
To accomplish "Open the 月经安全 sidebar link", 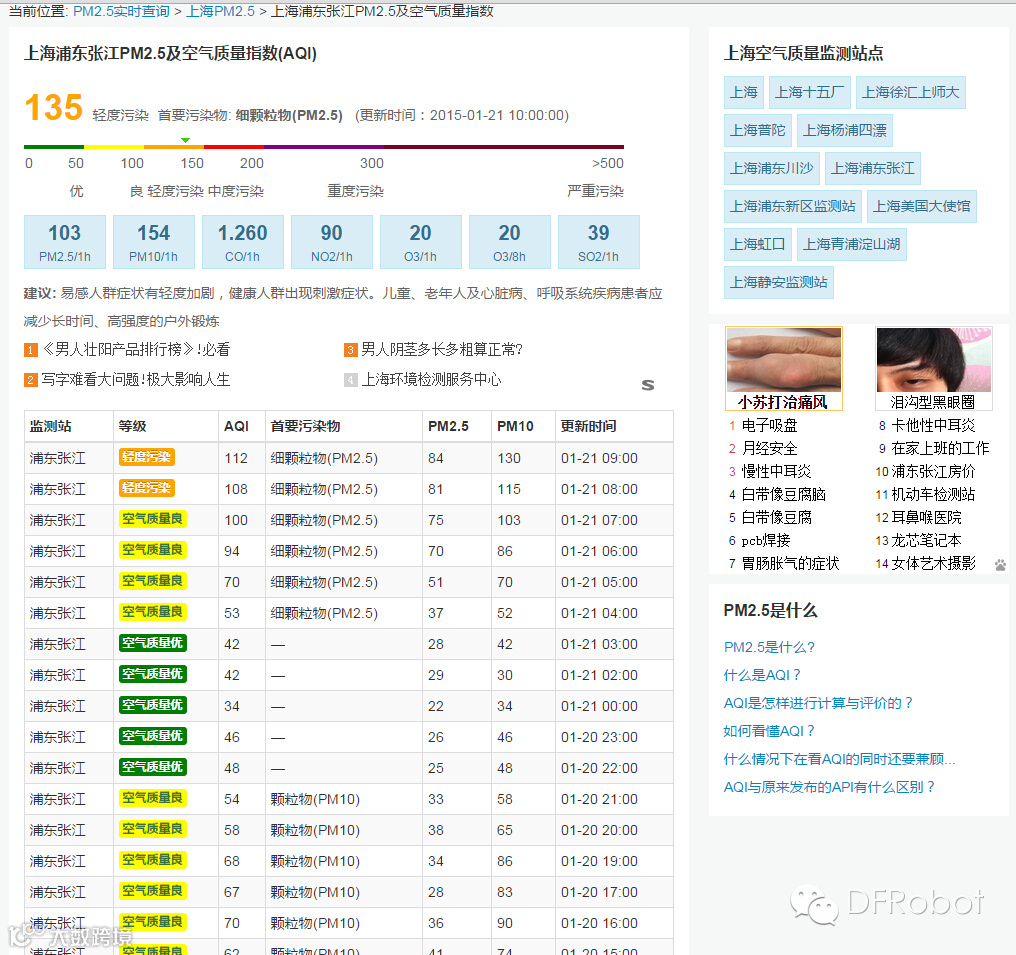I will (x=769, y=448).
